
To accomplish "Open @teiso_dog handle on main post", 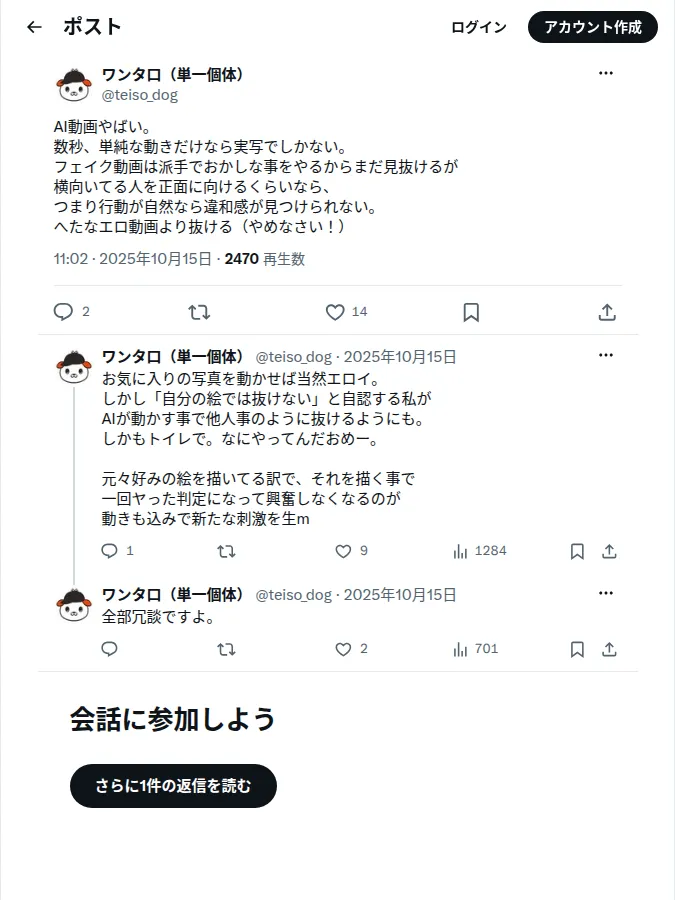I will coord(140,95).
